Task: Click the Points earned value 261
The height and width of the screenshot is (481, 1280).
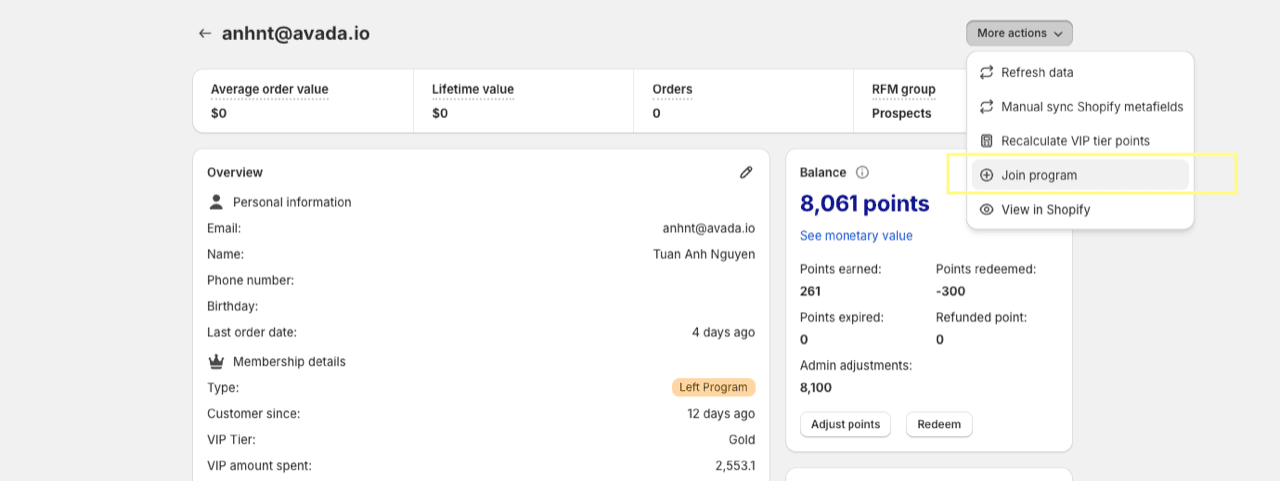Action: (810, 291)
